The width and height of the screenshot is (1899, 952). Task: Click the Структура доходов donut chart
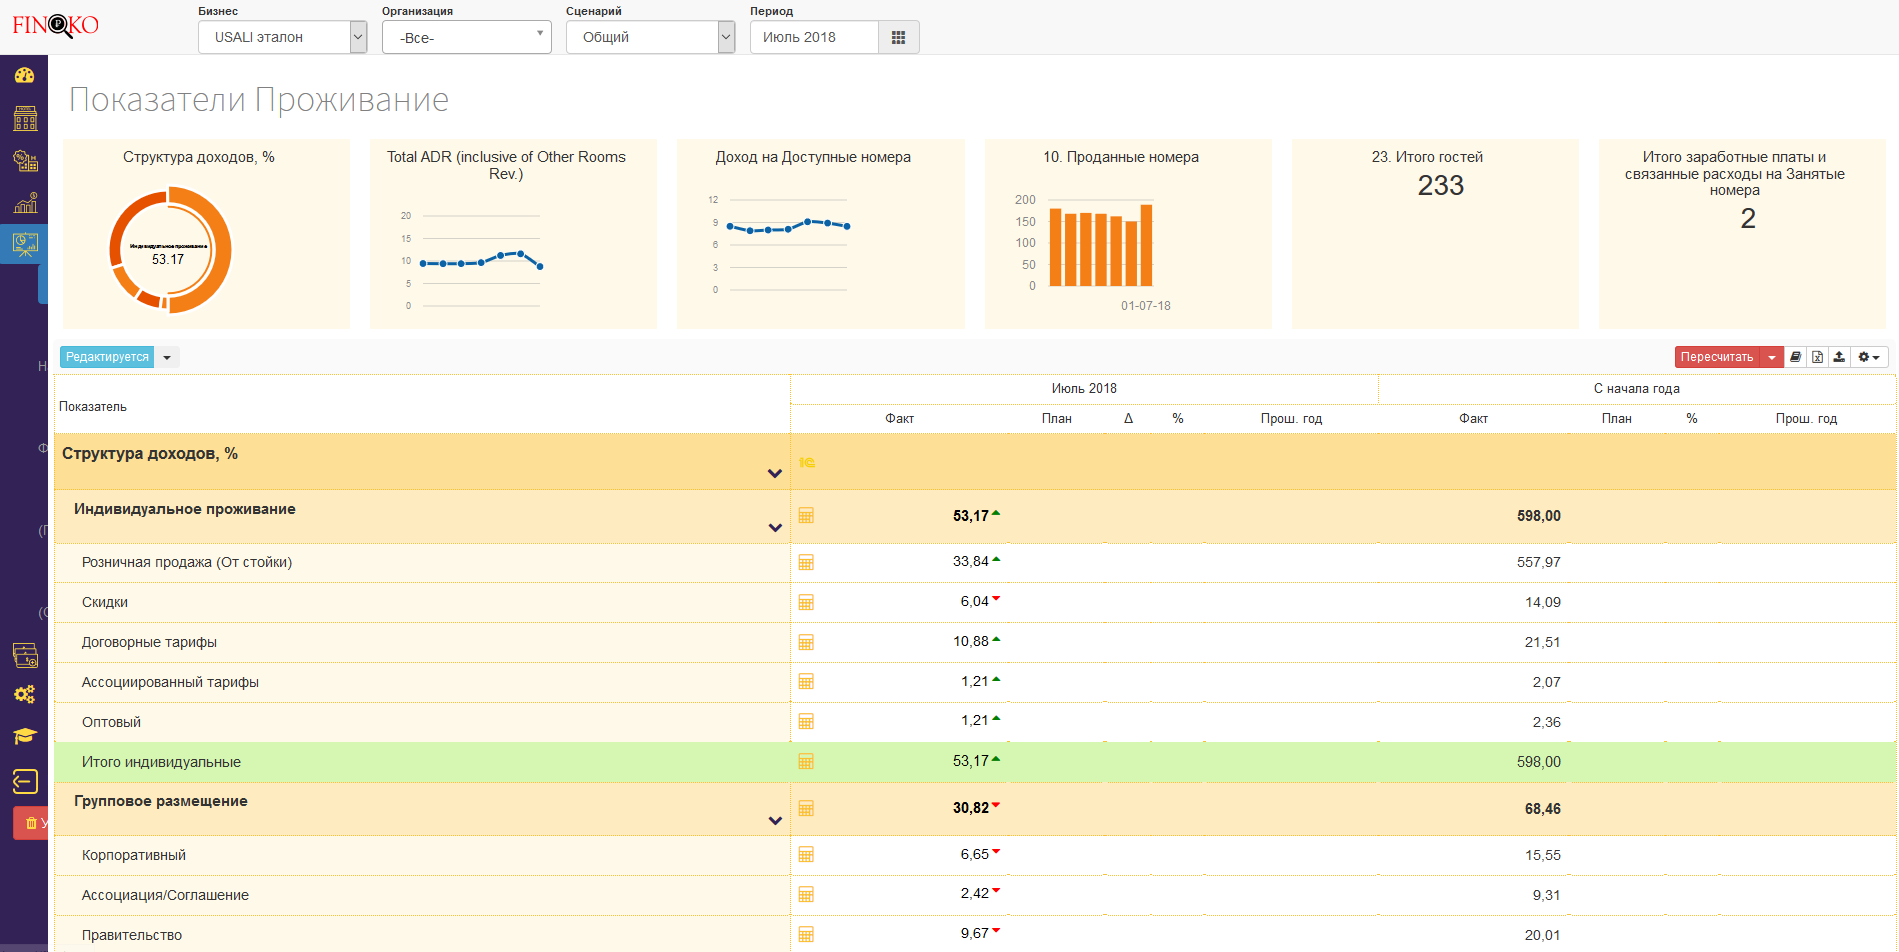tap(170, 250)
